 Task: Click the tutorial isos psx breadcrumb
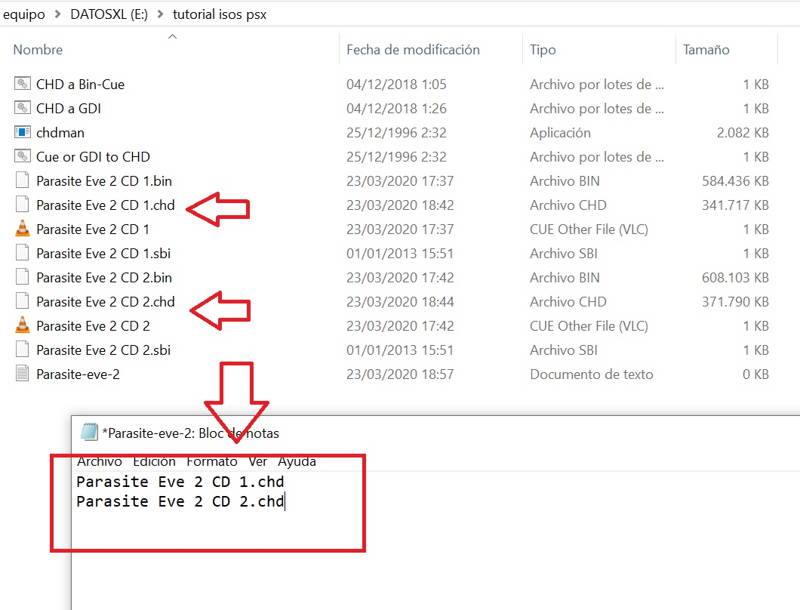tap(219, 14)
